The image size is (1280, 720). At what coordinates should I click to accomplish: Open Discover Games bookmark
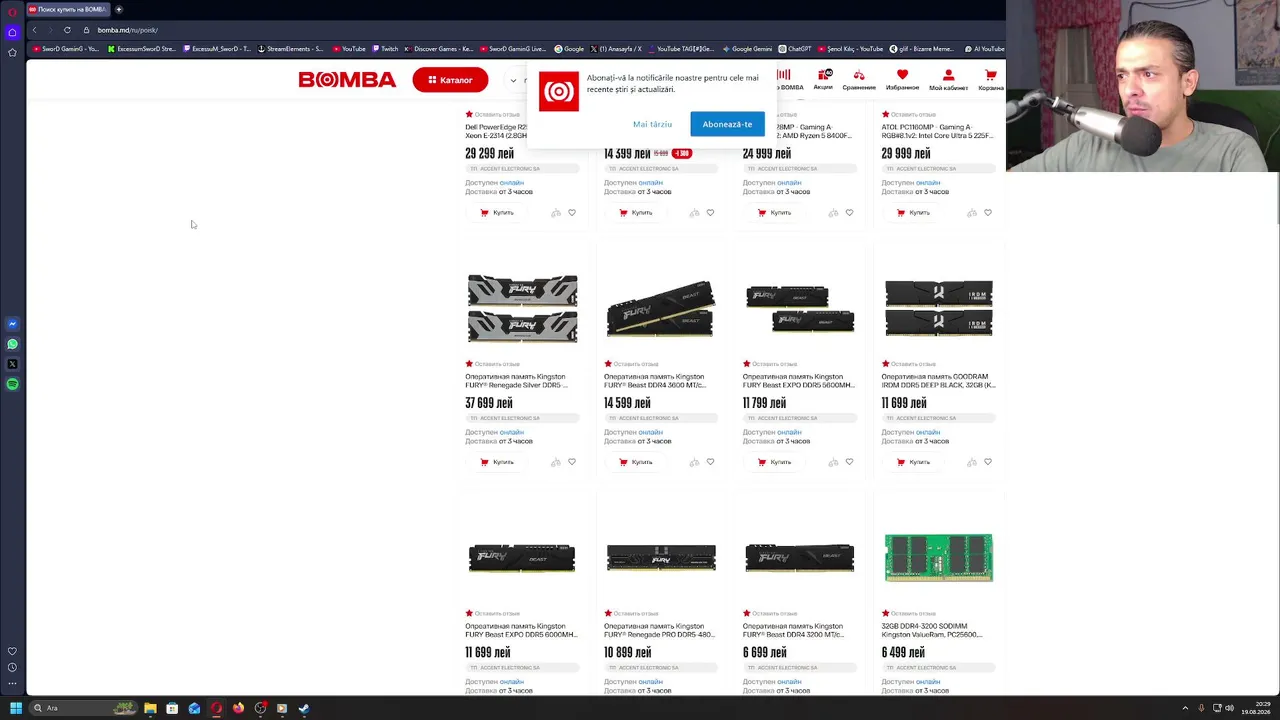[439, 49]
